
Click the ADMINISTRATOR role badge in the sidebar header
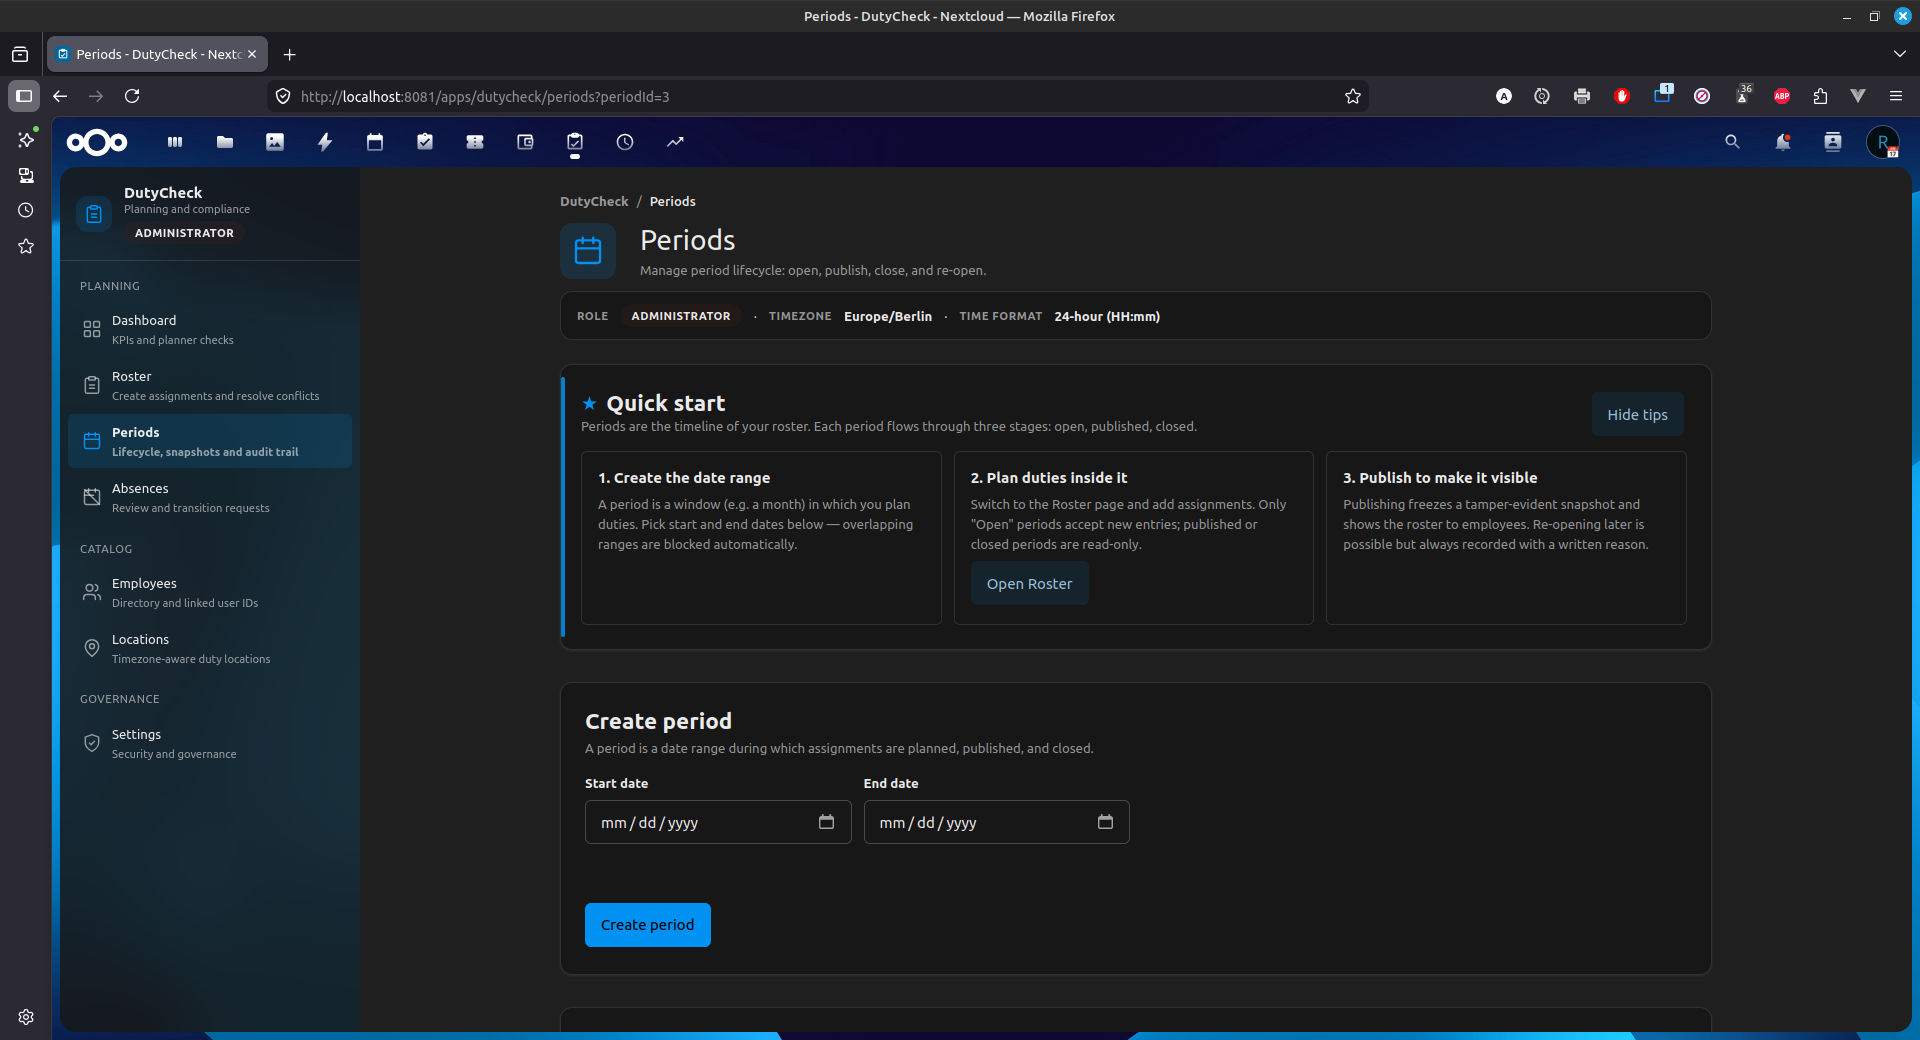point(184,233)
